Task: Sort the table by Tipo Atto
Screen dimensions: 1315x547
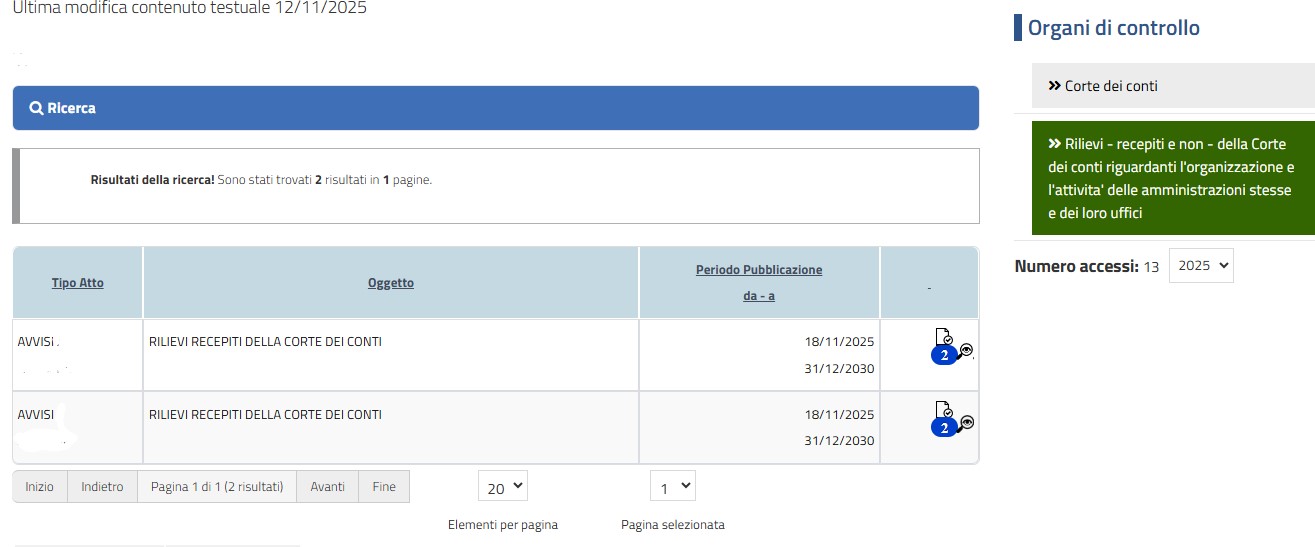Action: (78, 283)
